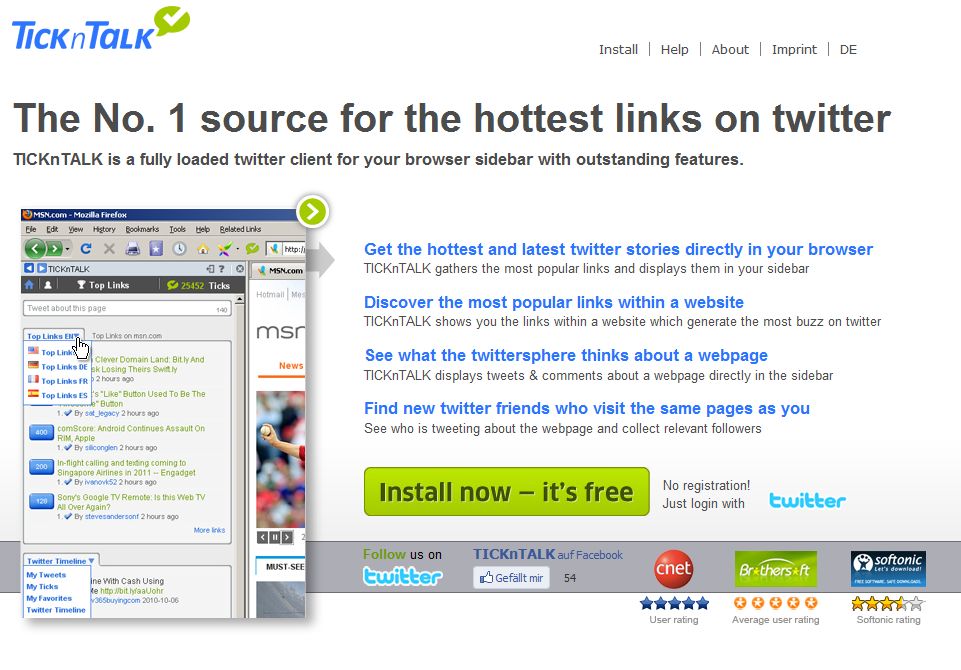Click the Follow us on twitter logo
This screenshot has height=670, width=961.
coord(403,576)
